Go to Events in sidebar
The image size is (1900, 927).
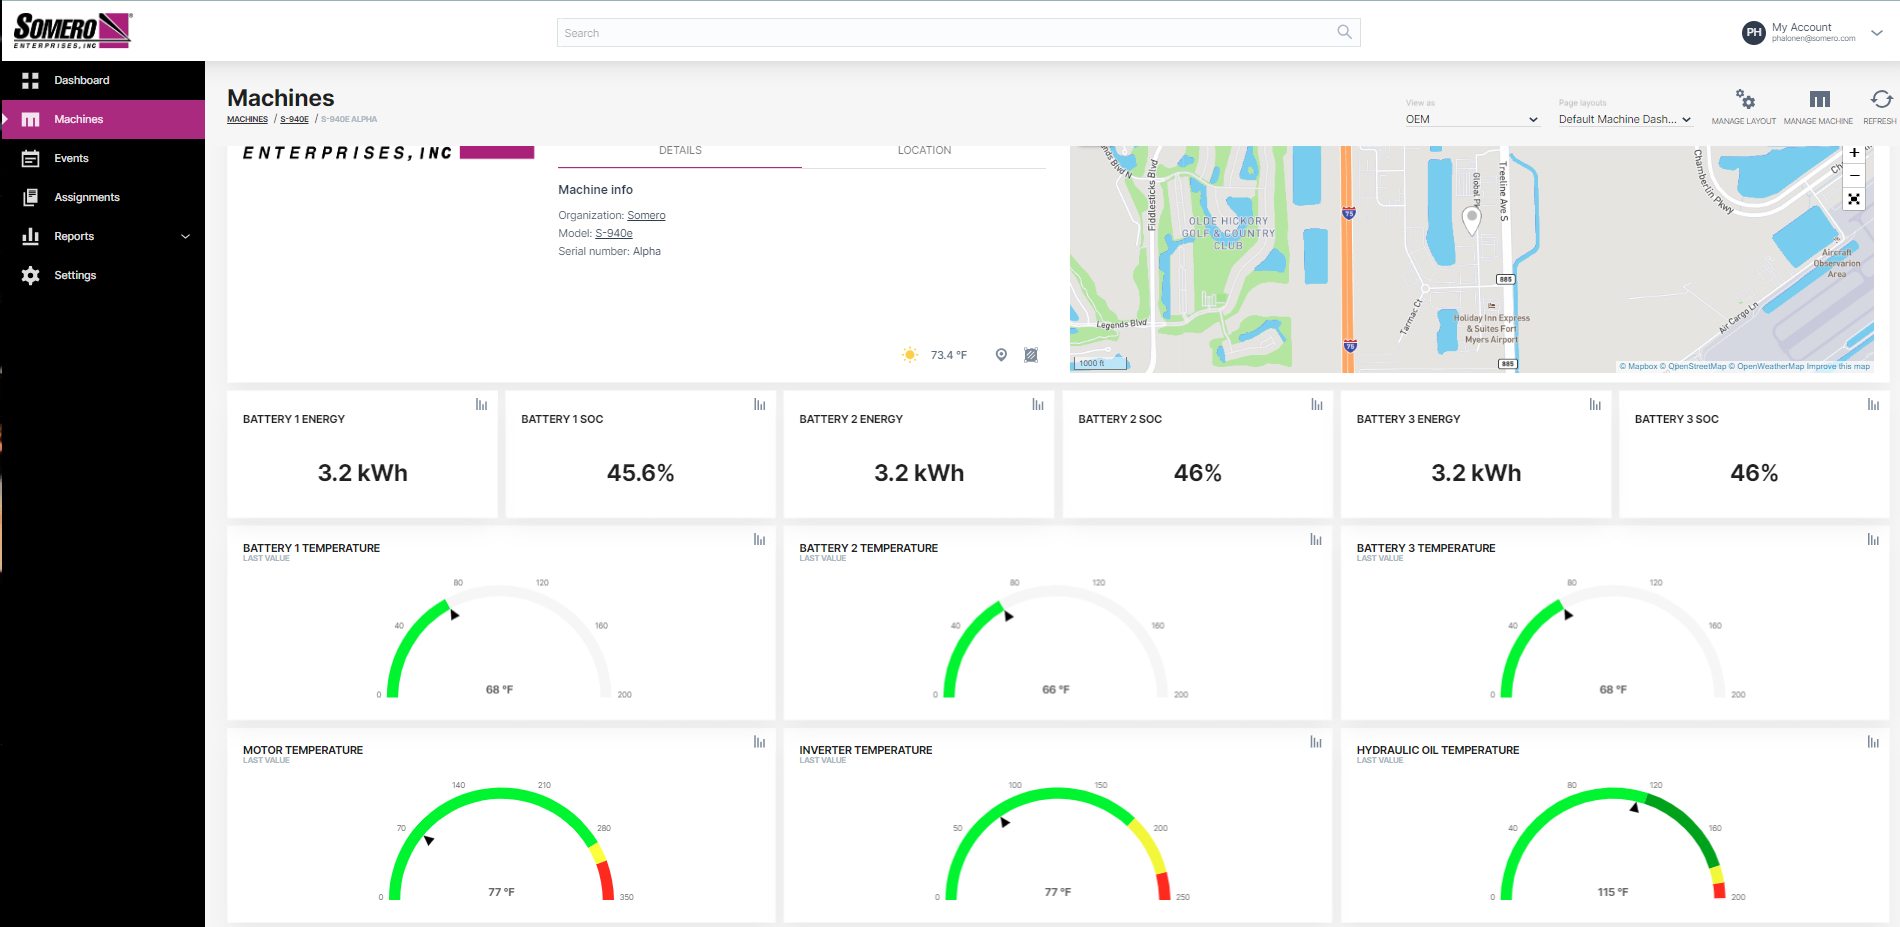click(x=71, y=158)
